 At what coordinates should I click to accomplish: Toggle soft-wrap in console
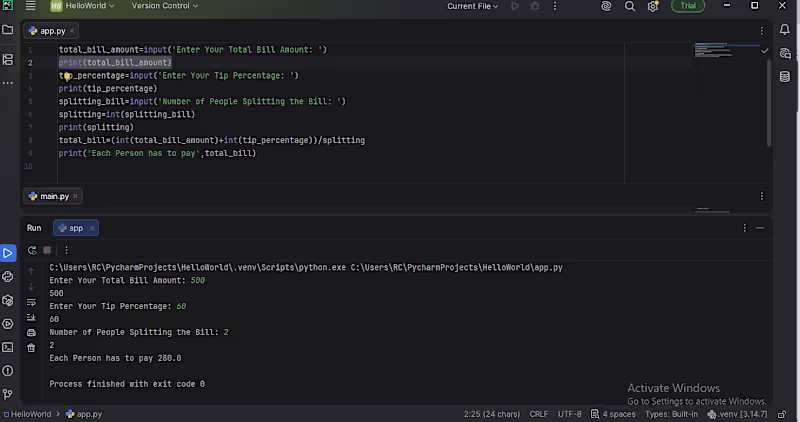[31, 302]
